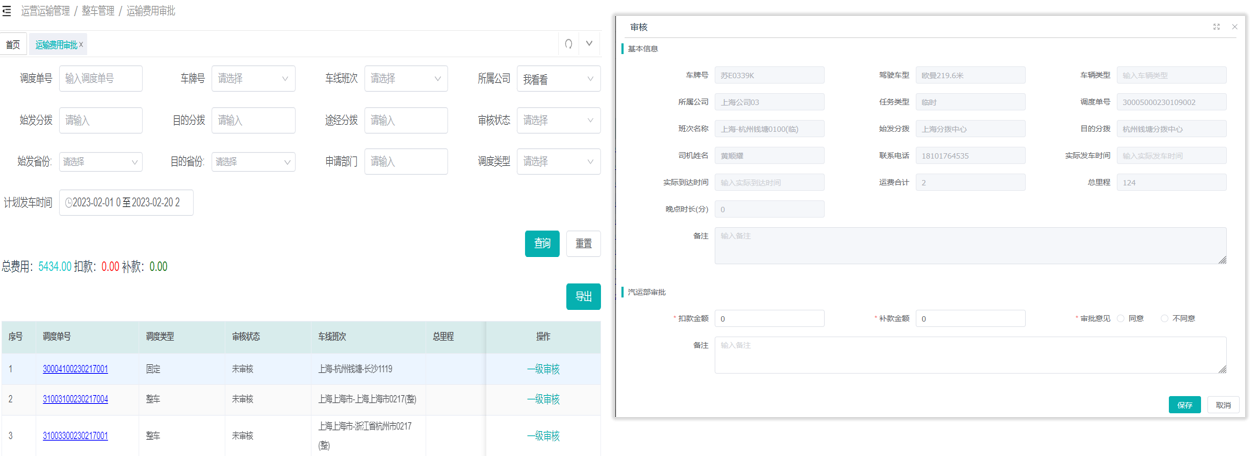This screenshot has width=1252, height=456.
Task: Expand the 车牌号 dropdown
Action: coord(253,79)
